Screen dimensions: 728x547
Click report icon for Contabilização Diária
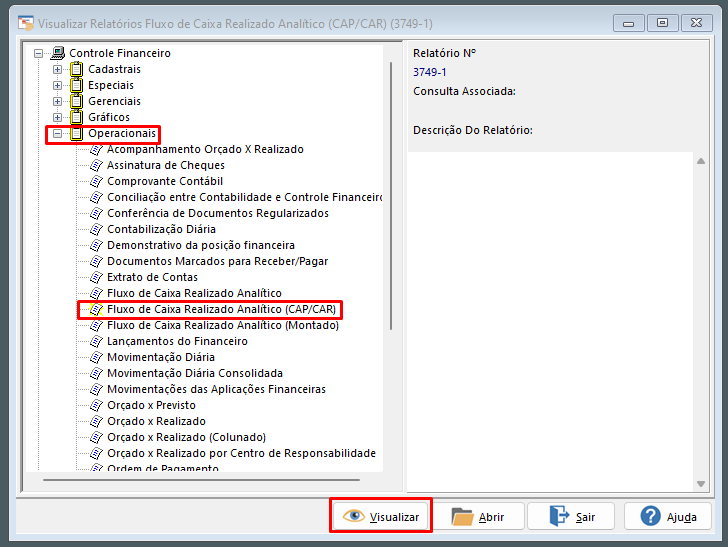[x=96, y=229]
